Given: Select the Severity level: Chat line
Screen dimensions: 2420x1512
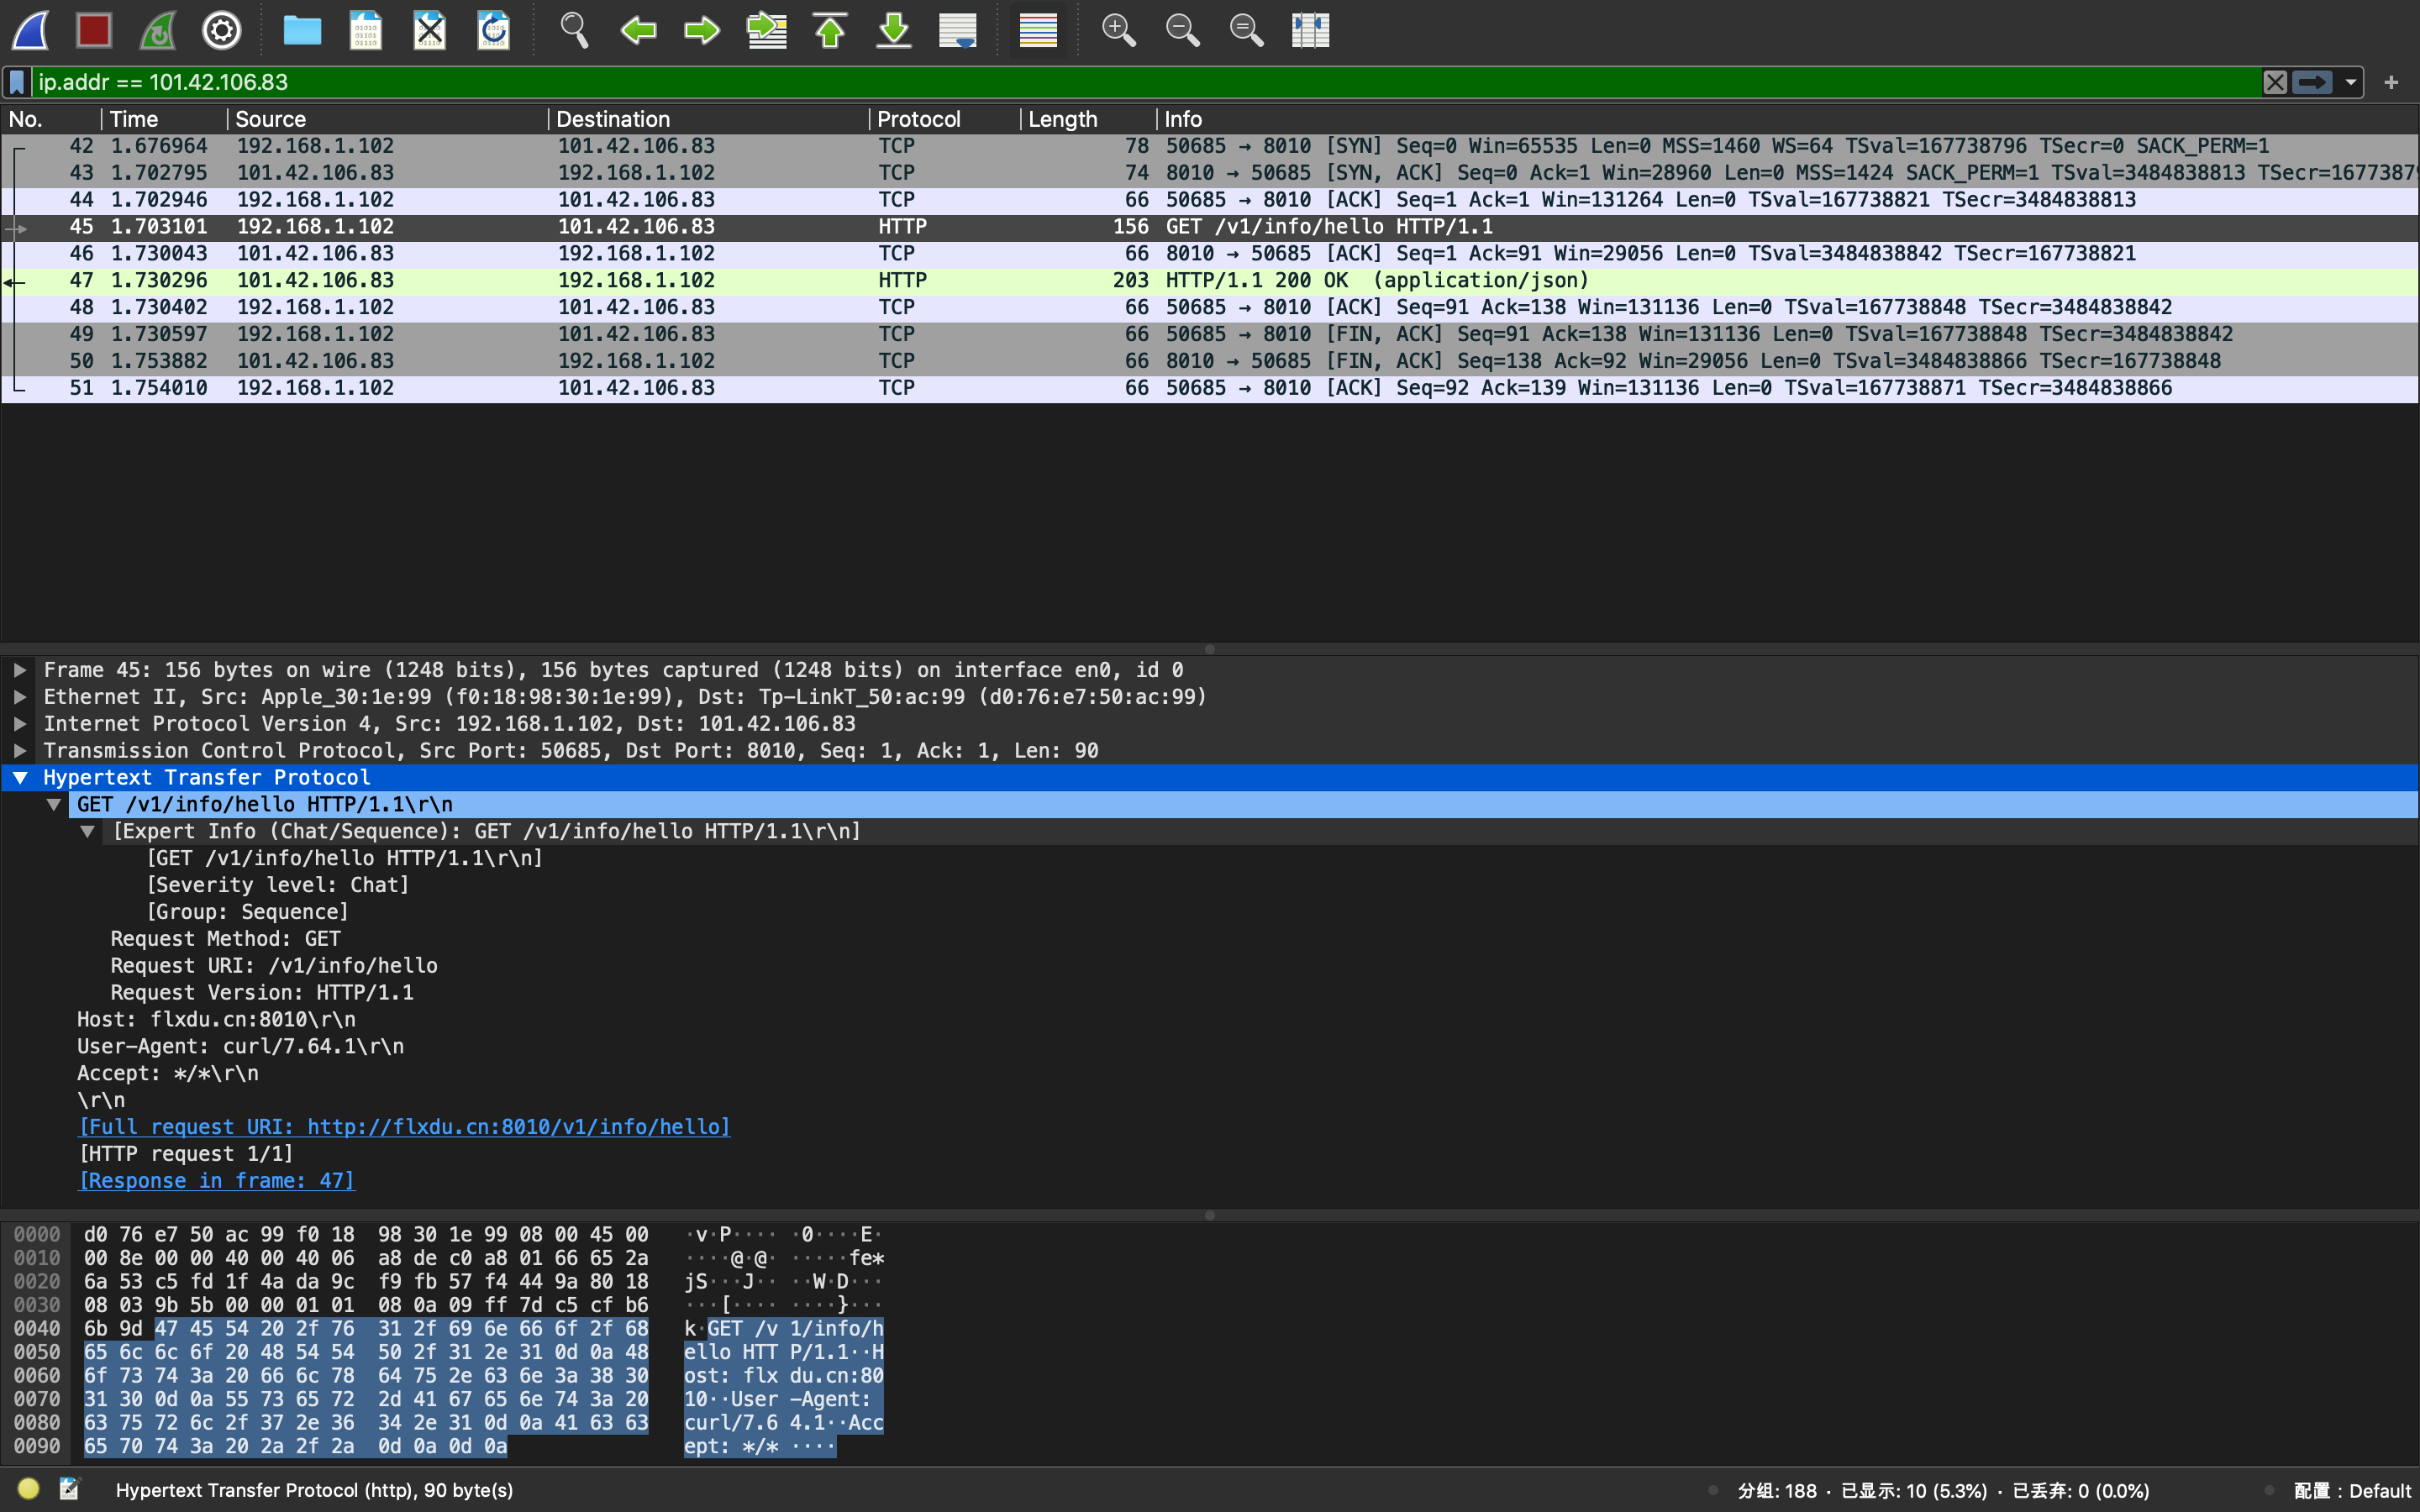Looking at the screenshot, I should (x=278, y=885).
